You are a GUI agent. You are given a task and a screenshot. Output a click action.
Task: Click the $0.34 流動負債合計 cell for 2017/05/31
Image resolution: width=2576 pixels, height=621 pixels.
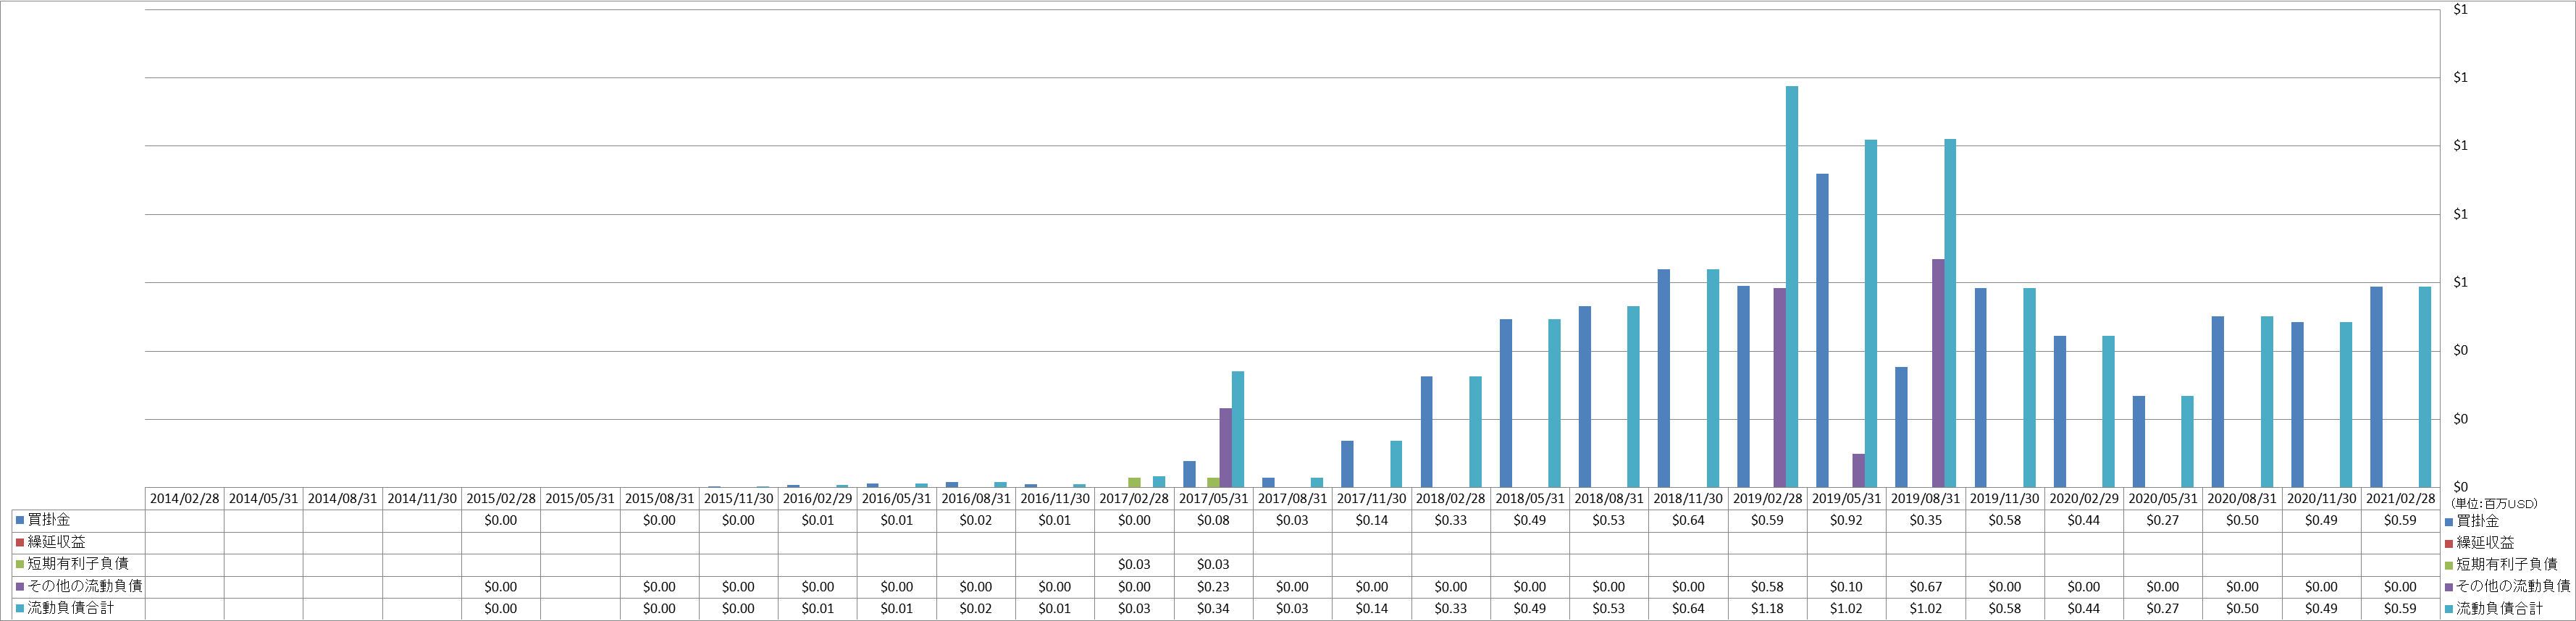click(1213, 609)
